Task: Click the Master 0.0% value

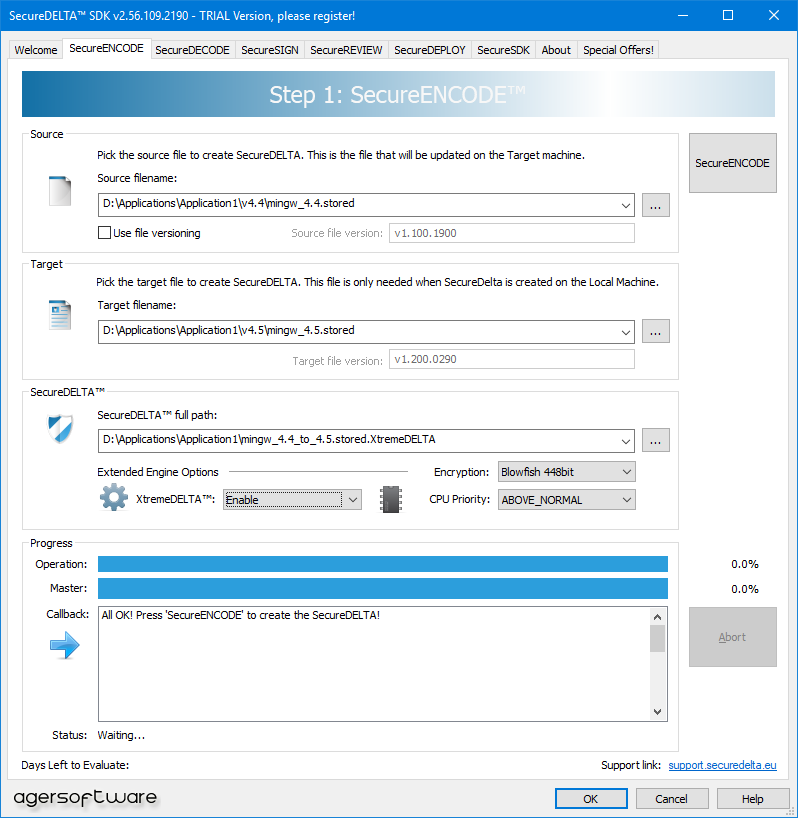Action: pos(744,589)
